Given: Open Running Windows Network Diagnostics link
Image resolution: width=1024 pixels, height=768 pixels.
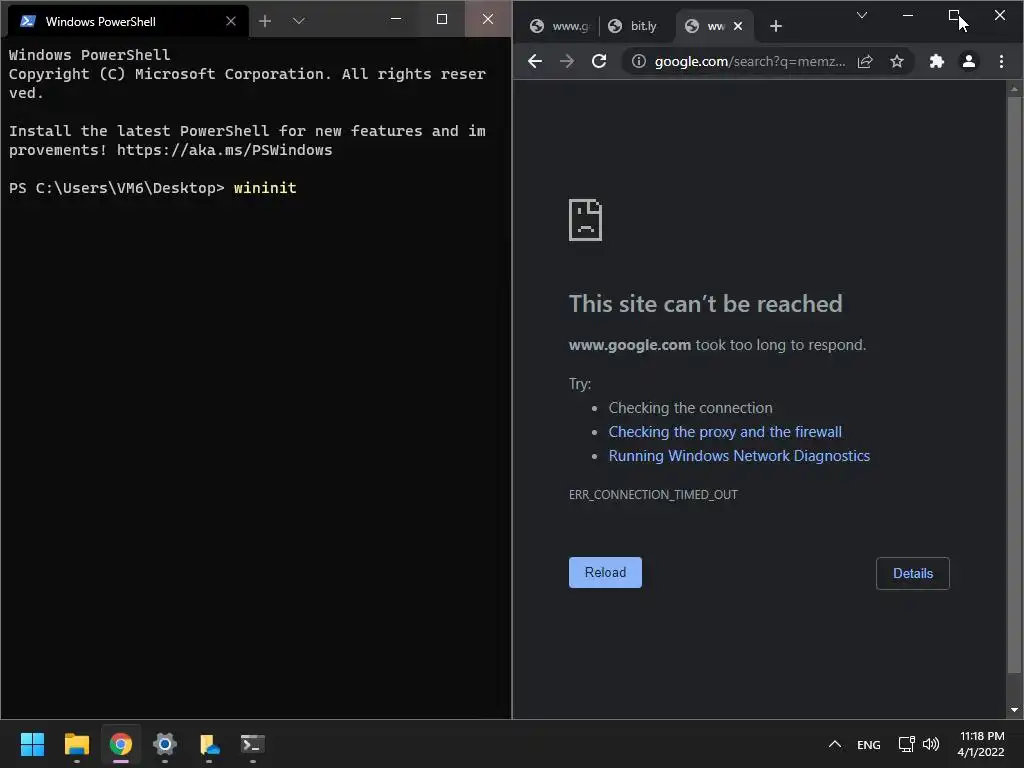Looking at the screenshot, I should tap(739, 456).
